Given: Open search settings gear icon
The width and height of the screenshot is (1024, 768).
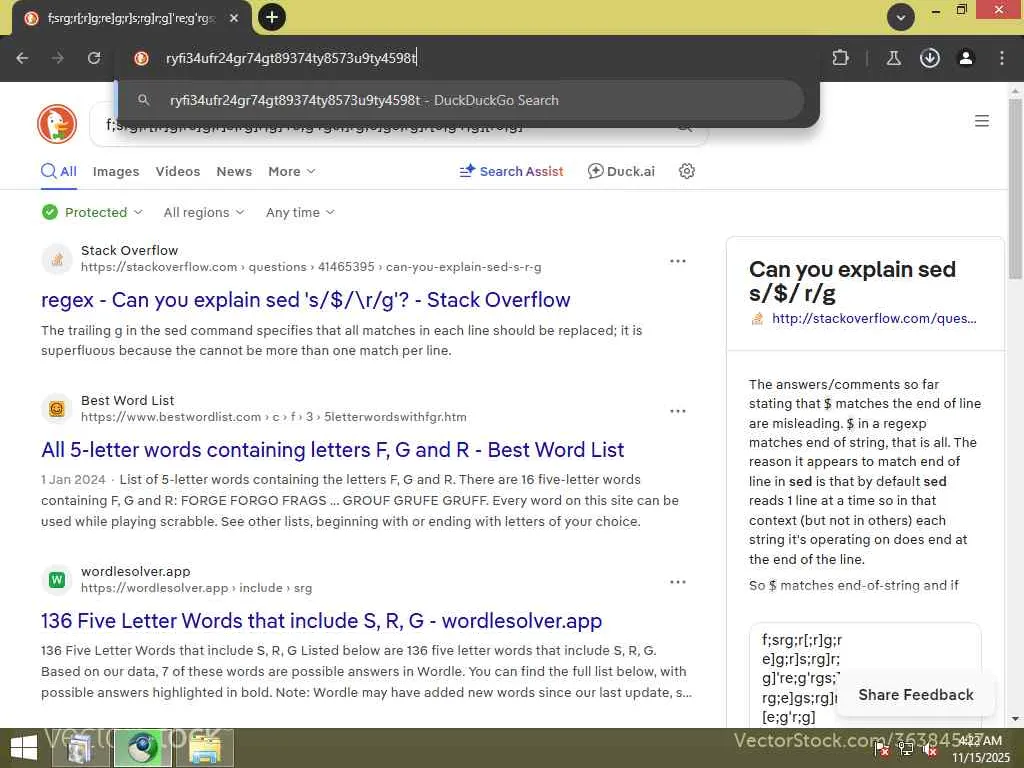Looking at the screenshot, I should click(x=686, y=171).
